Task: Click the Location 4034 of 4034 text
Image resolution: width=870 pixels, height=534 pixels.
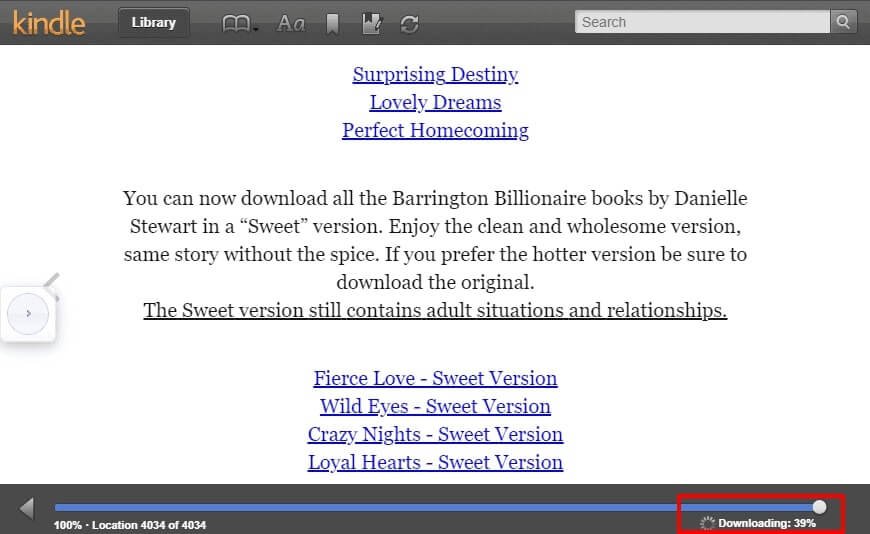Action: tap(149, 525)
